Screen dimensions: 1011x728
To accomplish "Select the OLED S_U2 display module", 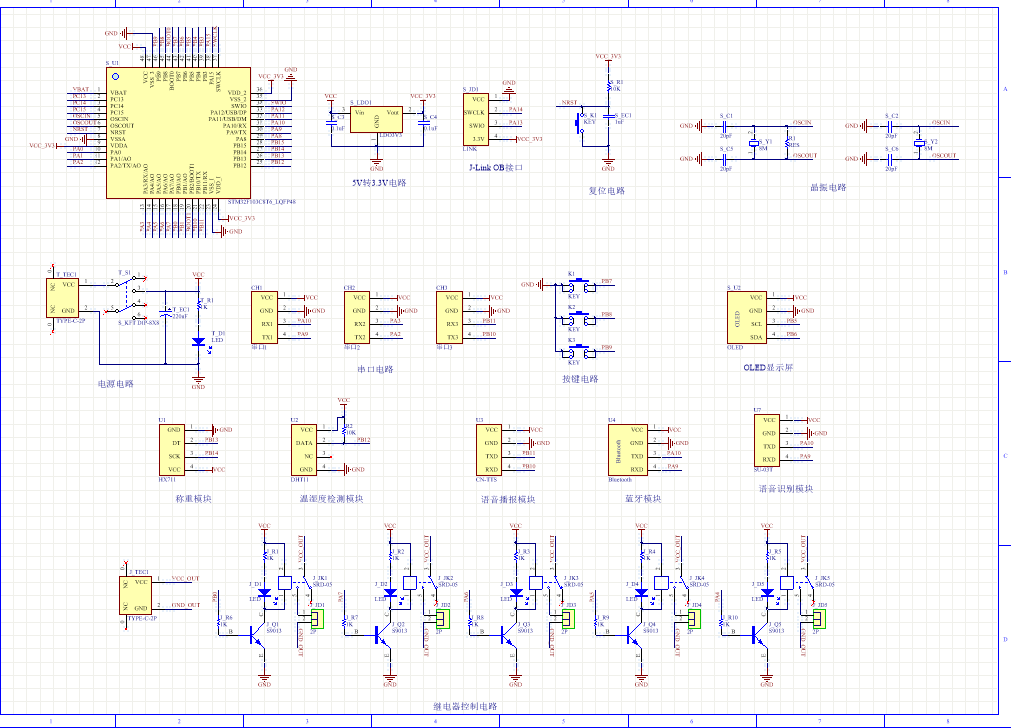I will pyautogui.click(x=756, y=316).
